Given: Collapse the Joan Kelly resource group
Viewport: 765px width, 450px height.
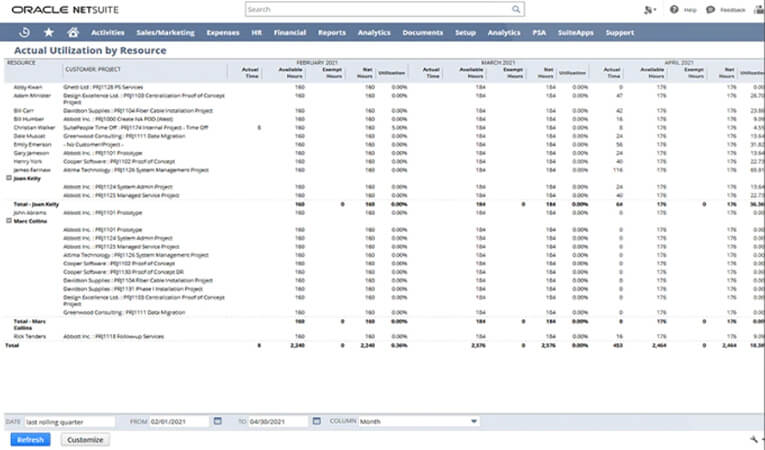Looking at the screenshot, I should [9, 178].
